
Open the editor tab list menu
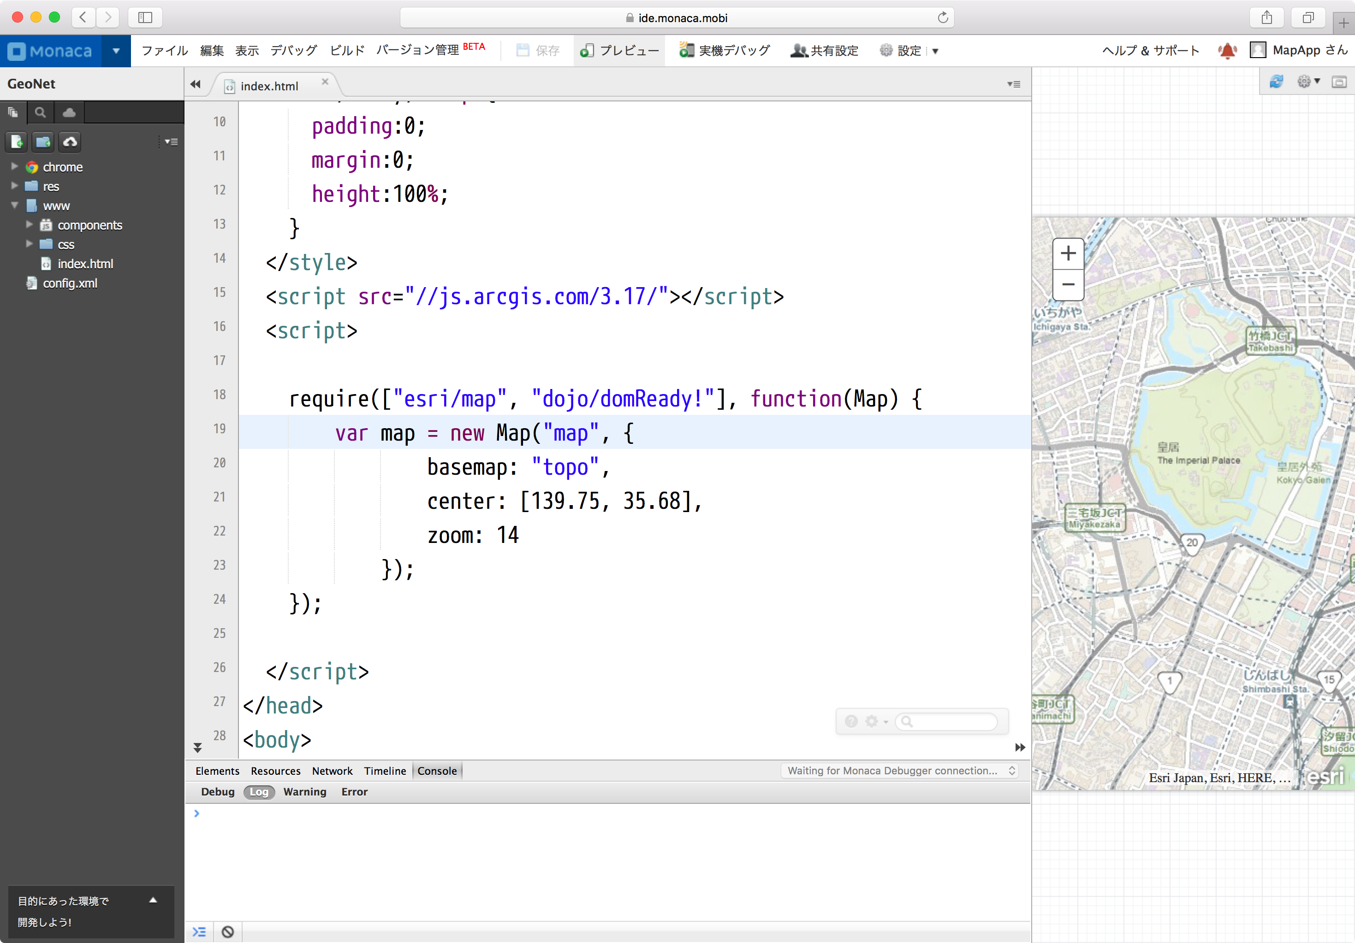pyautogui.click(x=1013, y=85)
